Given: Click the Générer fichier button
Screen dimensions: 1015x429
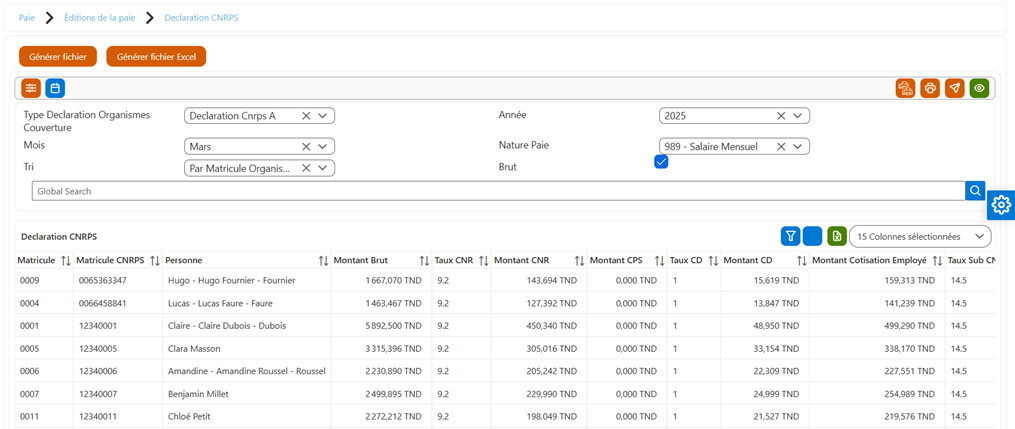Looking at the screenshot, I should click(x=58, y=56).
